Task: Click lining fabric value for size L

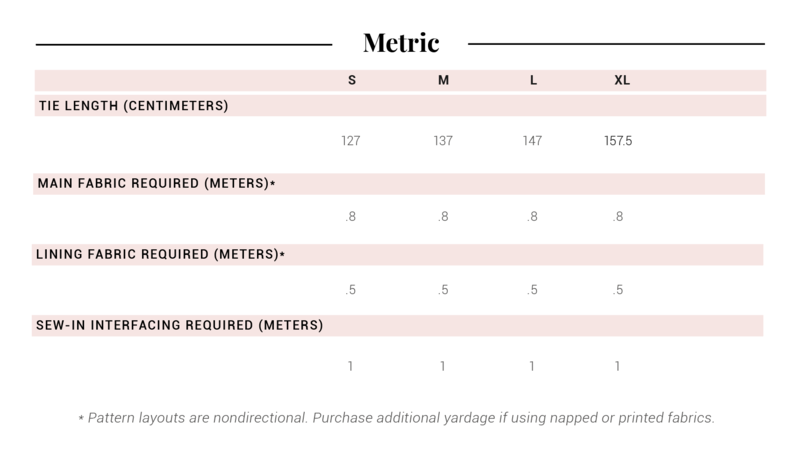Action: click(532, 290)
